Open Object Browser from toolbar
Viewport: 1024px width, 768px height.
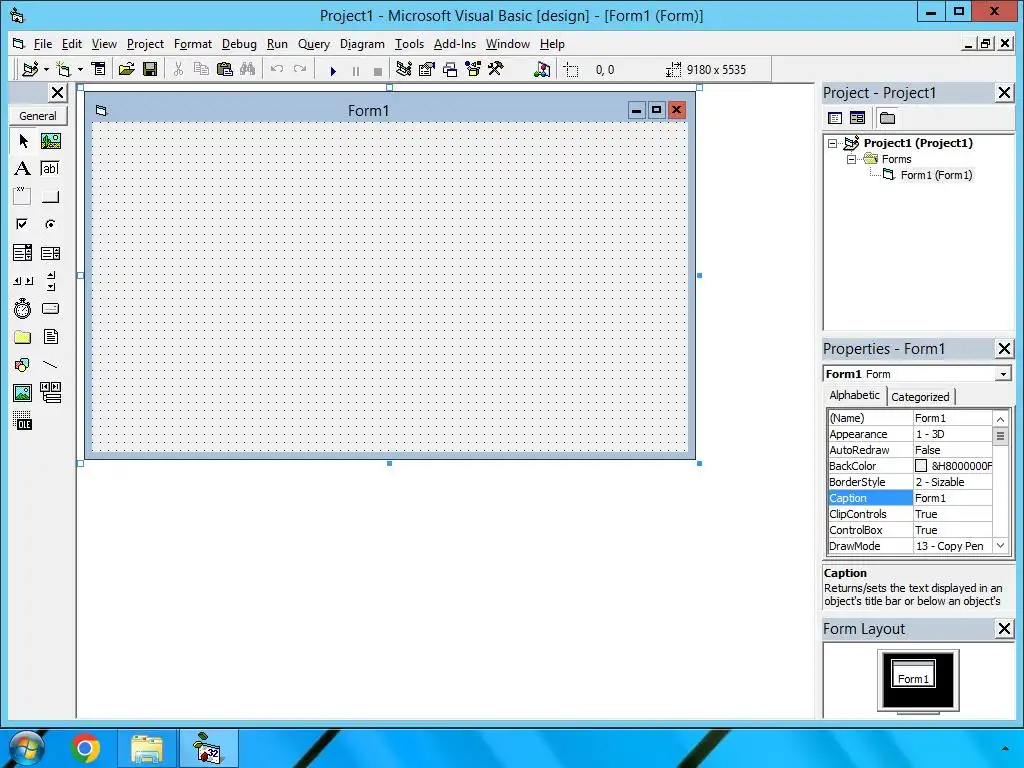click(473, 69)
